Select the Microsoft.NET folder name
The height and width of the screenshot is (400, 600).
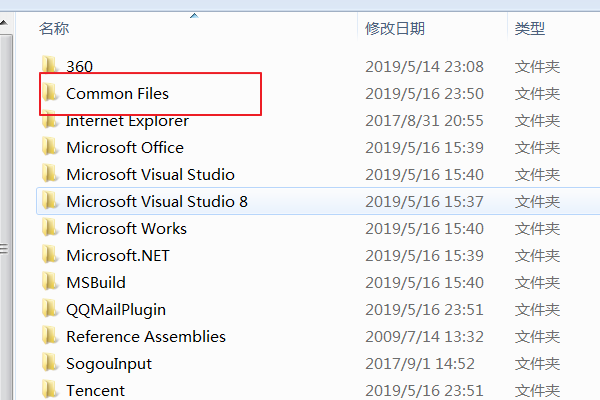tap(118, 256)
